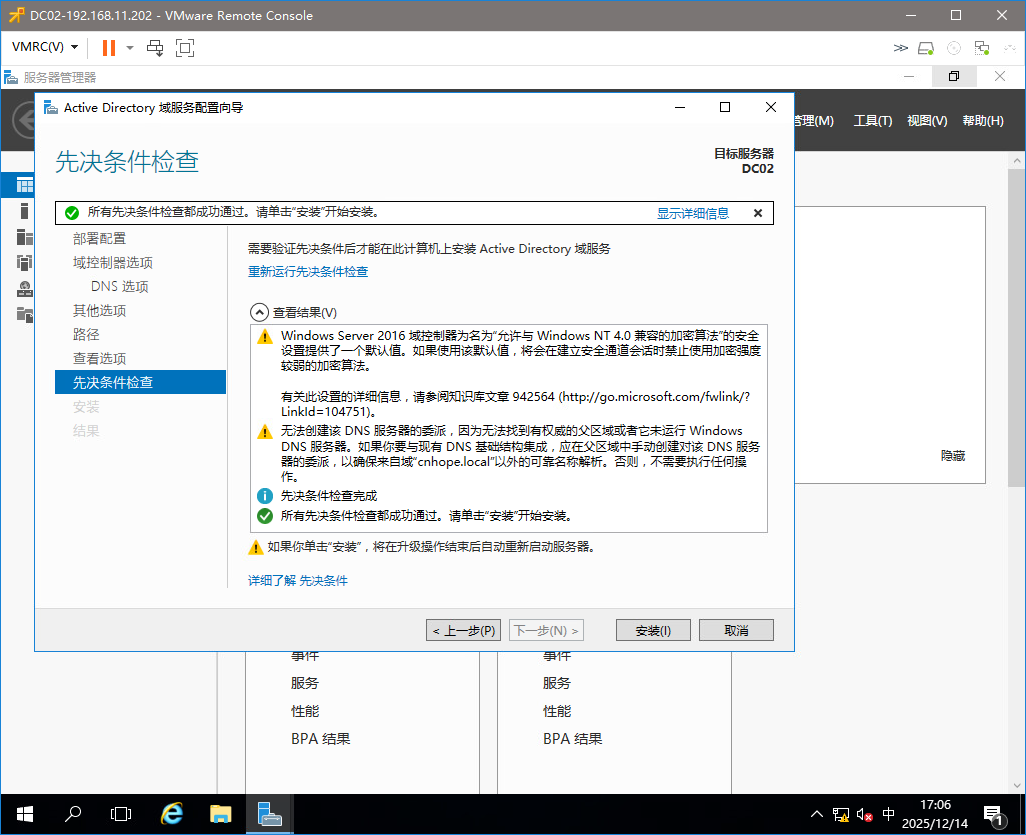Click the VMRC network adapter icon
The height and width of the screenshot is (835, 1026).
click(x=982, y=48)
